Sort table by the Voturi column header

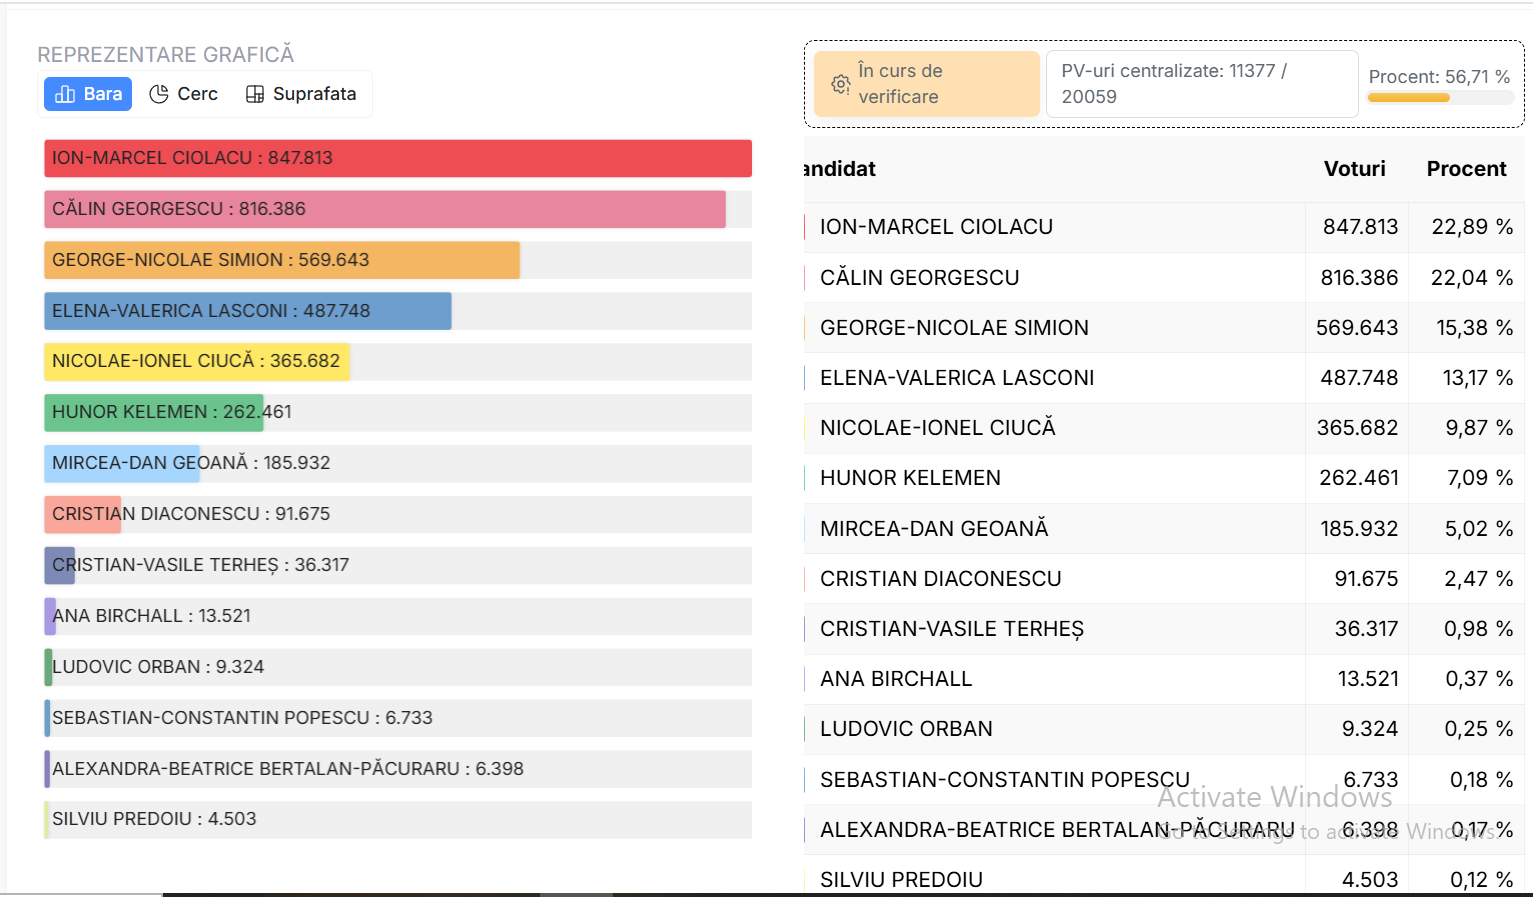pyautogui.click(x=1354, y=169)
